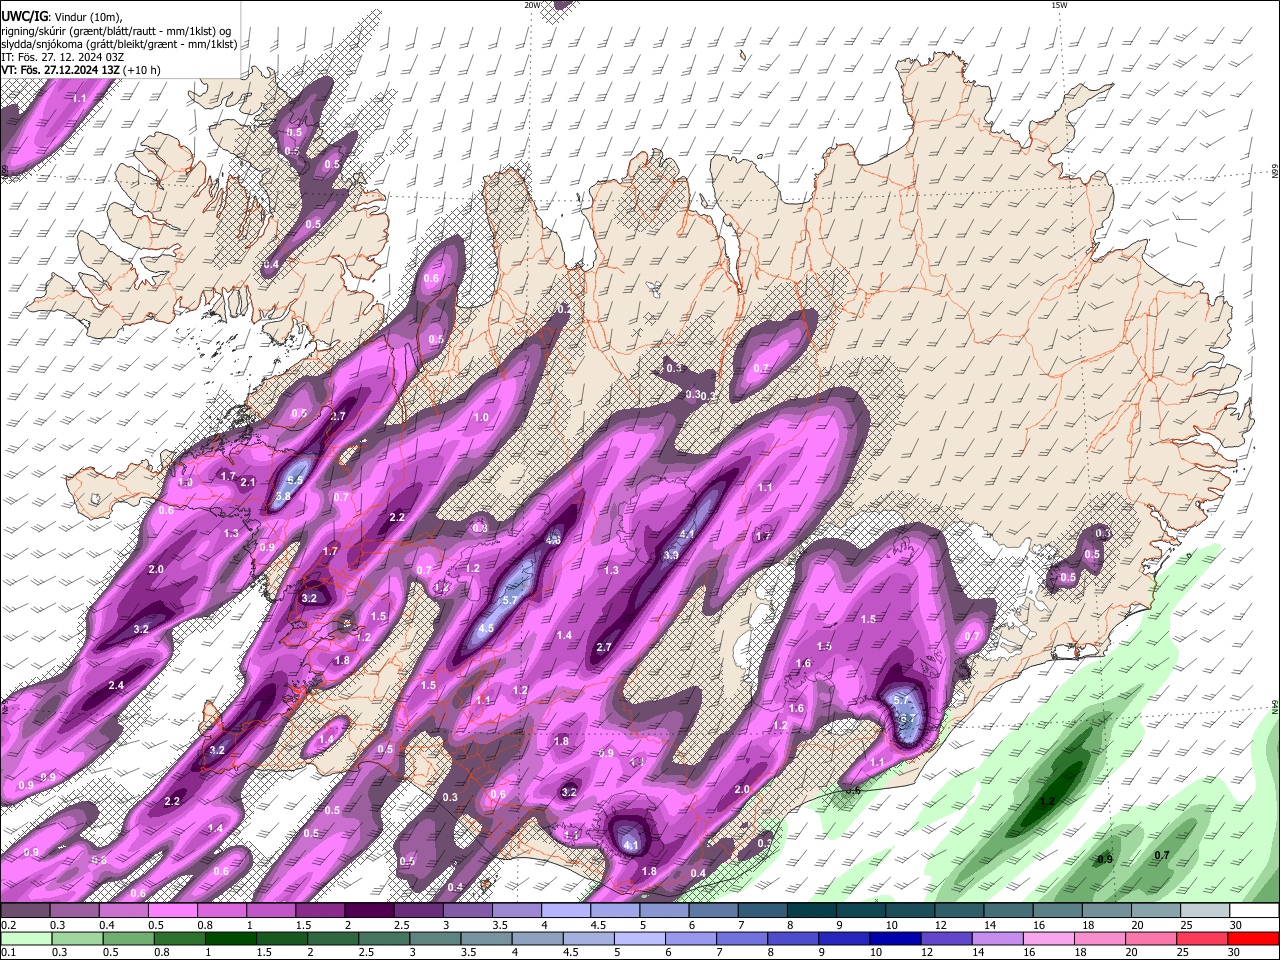Click the '2.4' value on the map
This screenshot has height=960, width=1280.
point(116,685)
